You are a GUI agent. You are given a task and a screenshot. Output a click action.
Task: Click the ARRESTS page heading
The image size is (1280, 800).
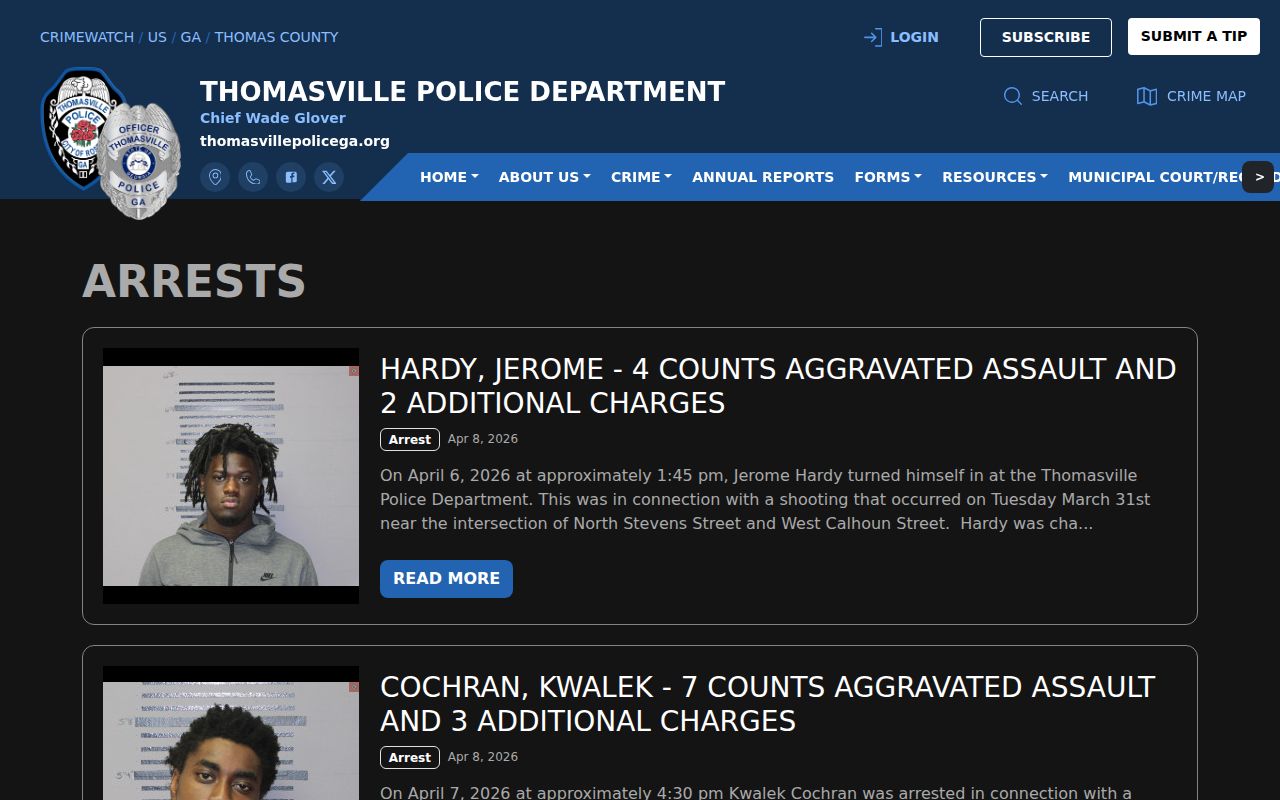point(194,281)
